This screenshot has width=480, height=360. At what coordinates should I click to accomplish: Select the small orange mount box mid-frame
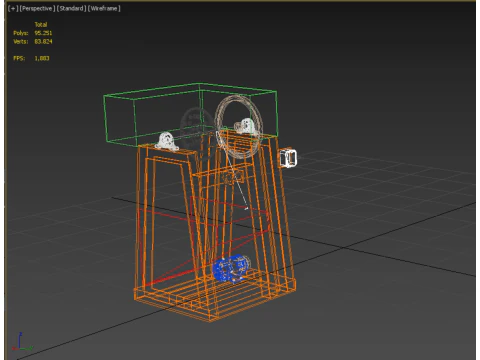coord(233,177)
